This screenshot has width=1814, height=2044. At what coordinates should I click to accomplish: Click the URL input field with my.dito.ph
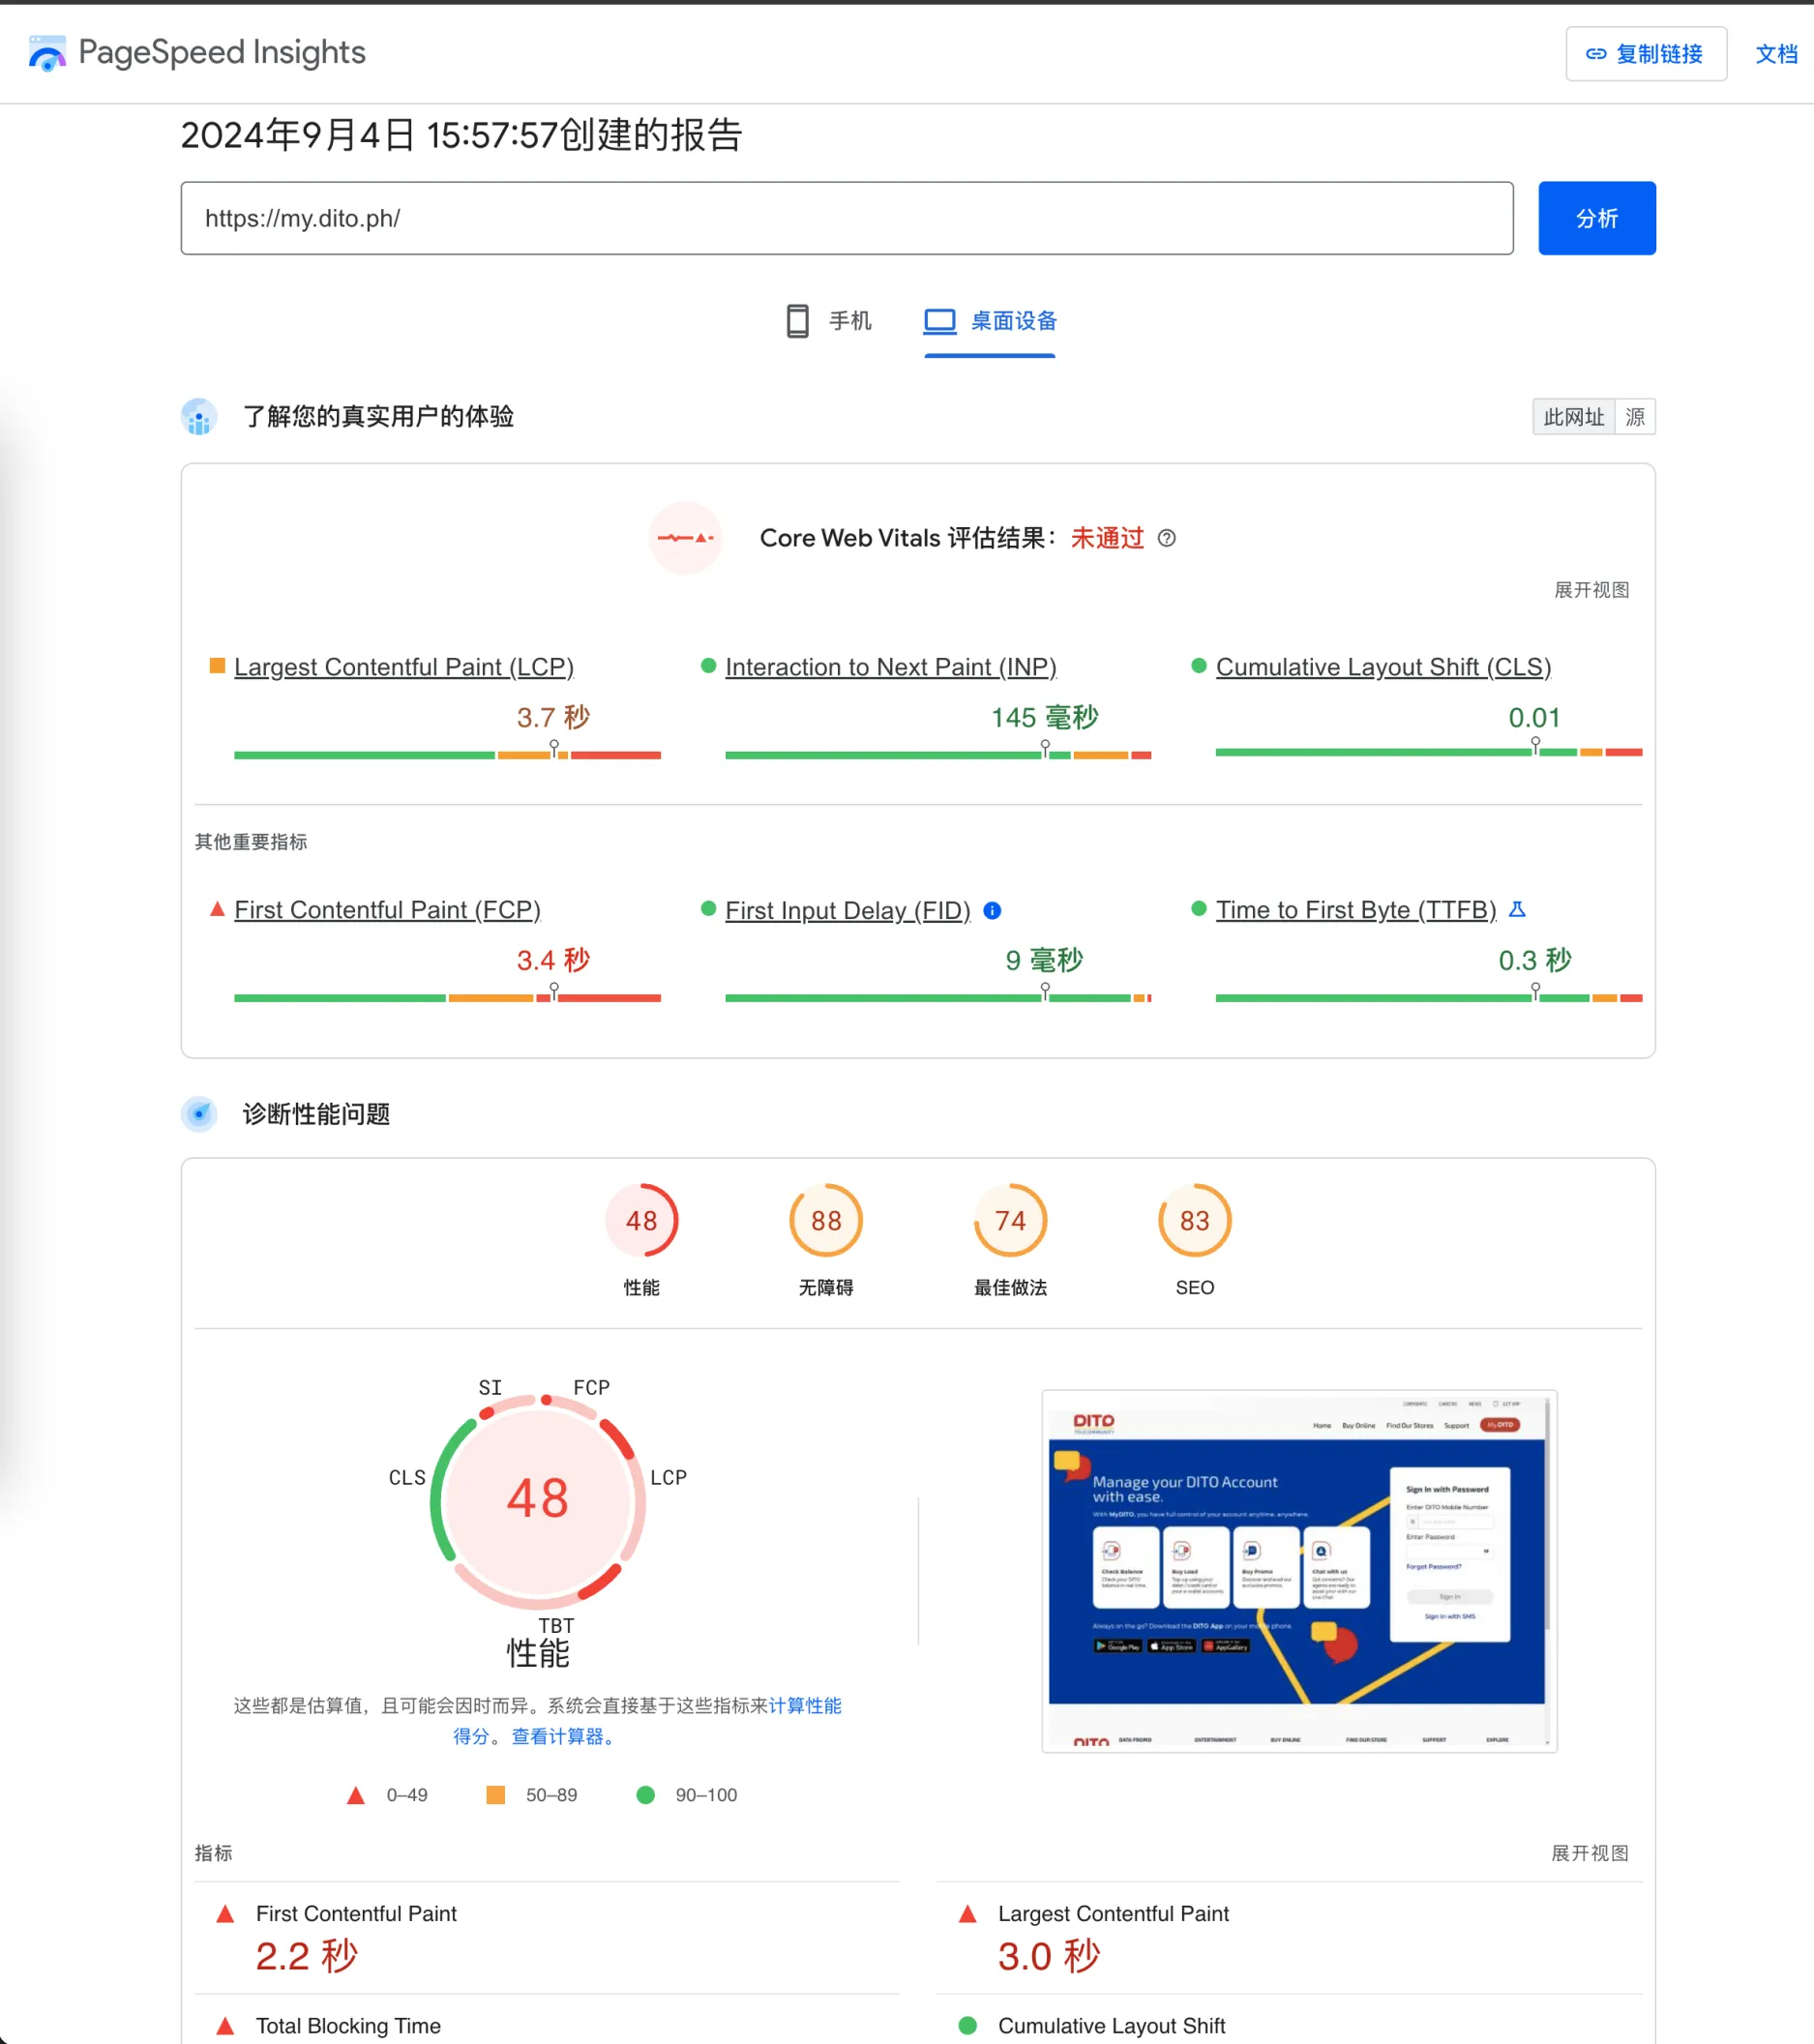click(x=846, y=218)
